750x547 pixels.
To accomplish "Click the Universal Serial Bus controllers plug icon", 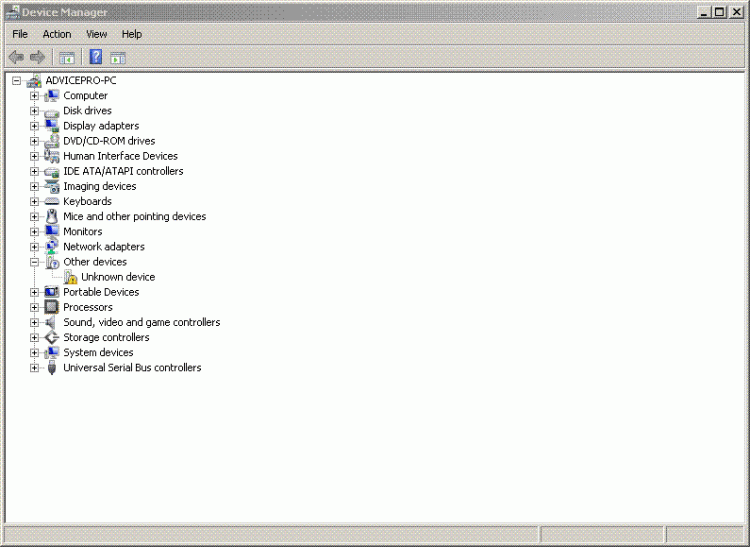I will click(52, 368).
